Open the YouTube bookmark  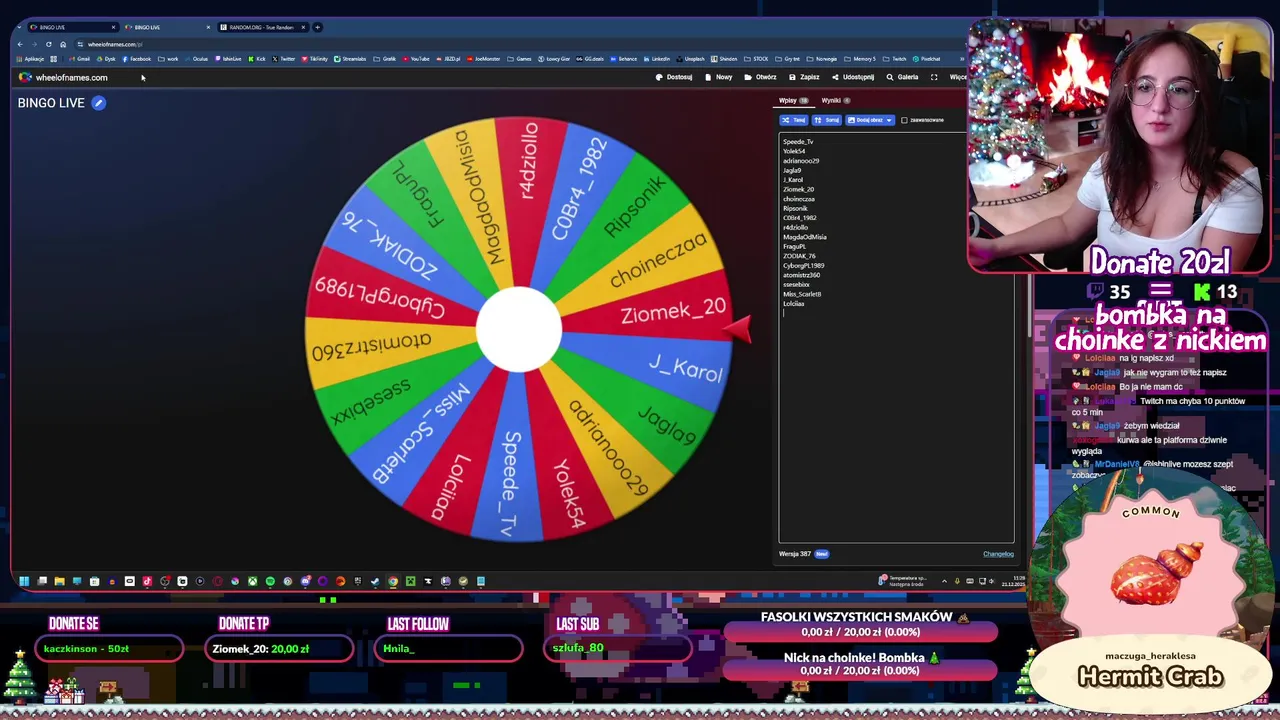point(416,59)
